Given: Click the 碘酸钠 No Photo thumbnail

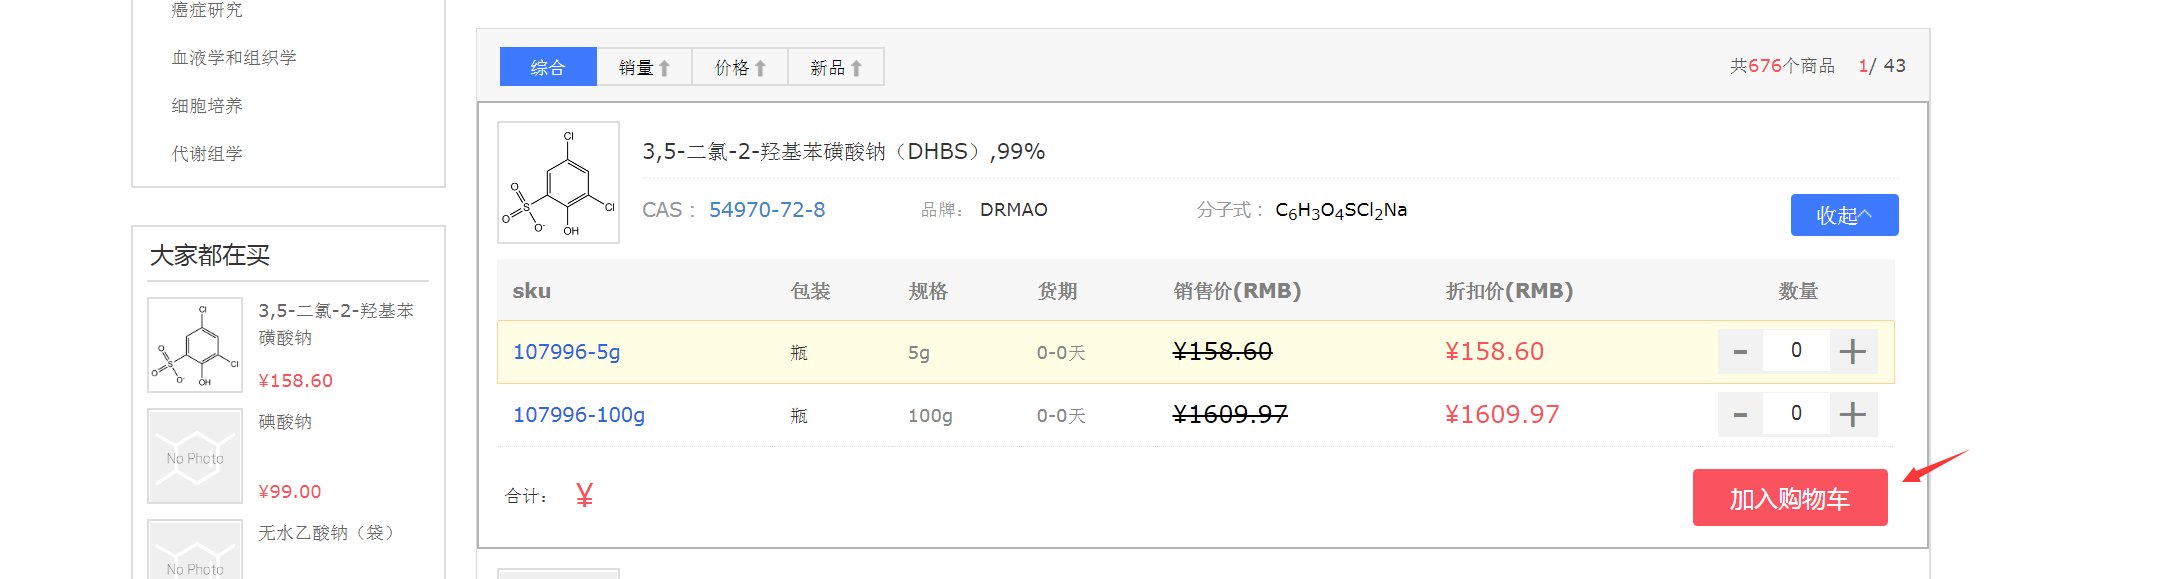Looking at the screenshot, I should click(195, 456).
